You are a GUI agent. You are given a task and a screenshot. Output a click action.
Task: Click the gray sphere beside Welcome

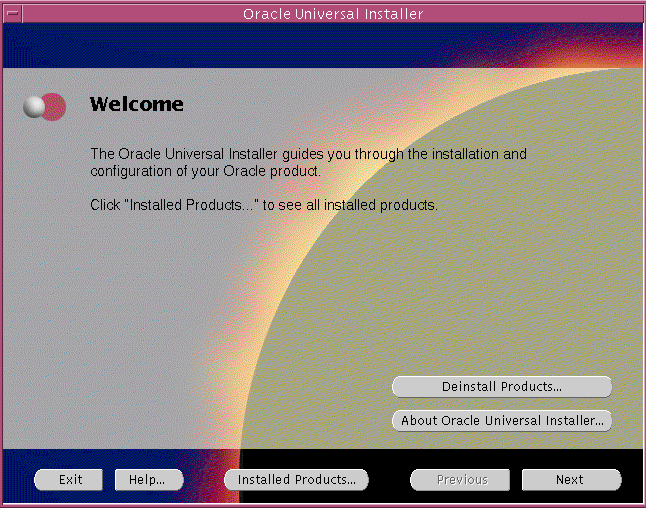click(35, 107)
